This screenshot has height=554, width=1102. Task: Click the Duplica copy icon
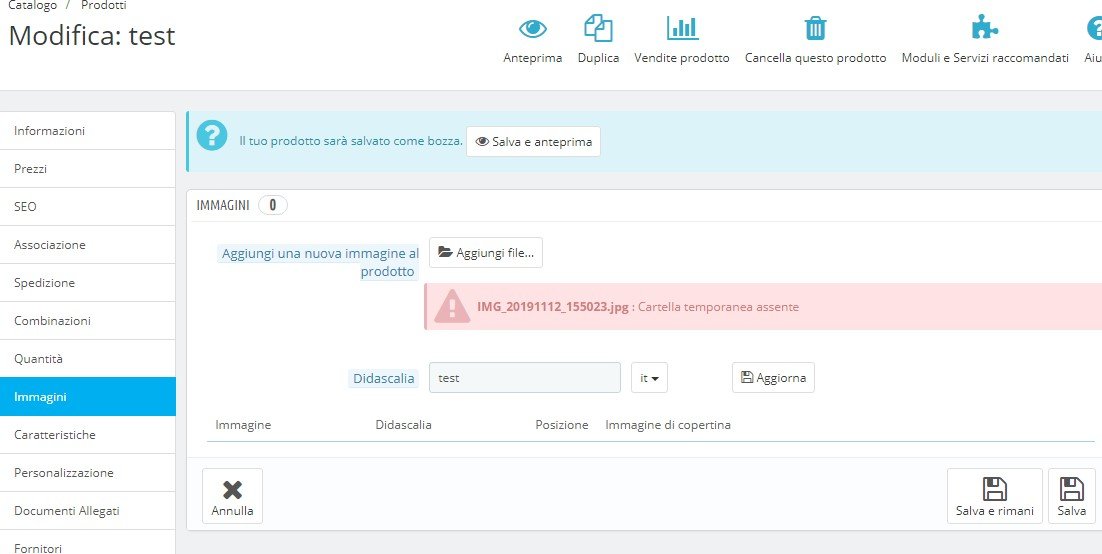click(598, 28)
